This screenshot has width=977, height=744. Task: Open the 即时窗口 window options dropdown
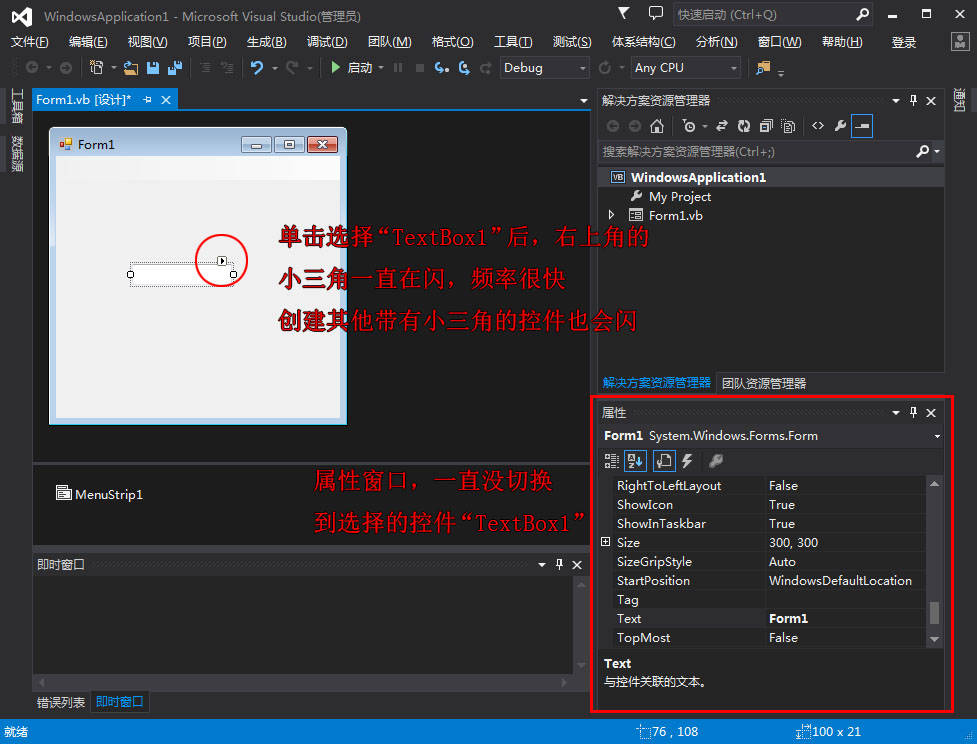542,565
